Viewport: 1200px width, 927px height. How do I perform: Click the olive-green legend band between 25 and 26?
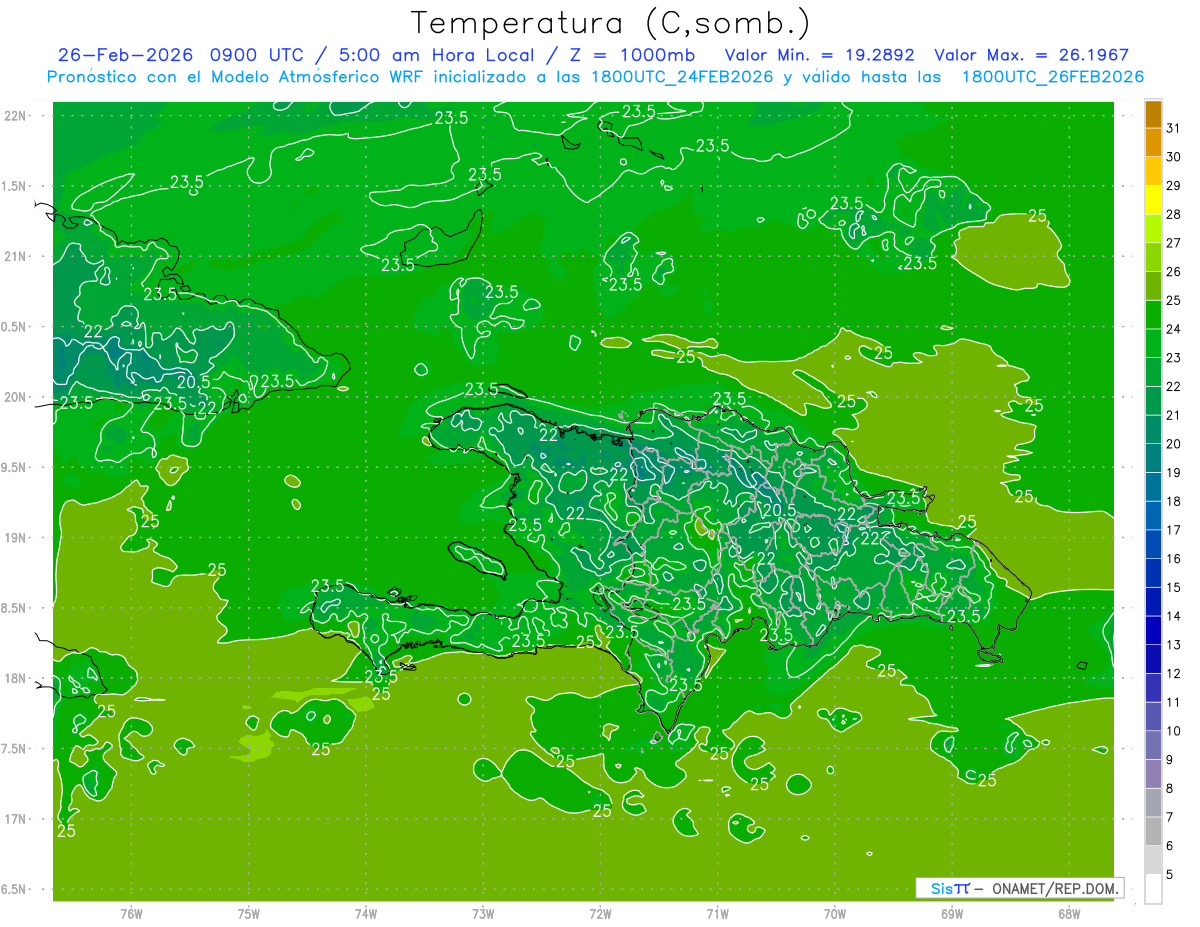(x=1153, y=286)
